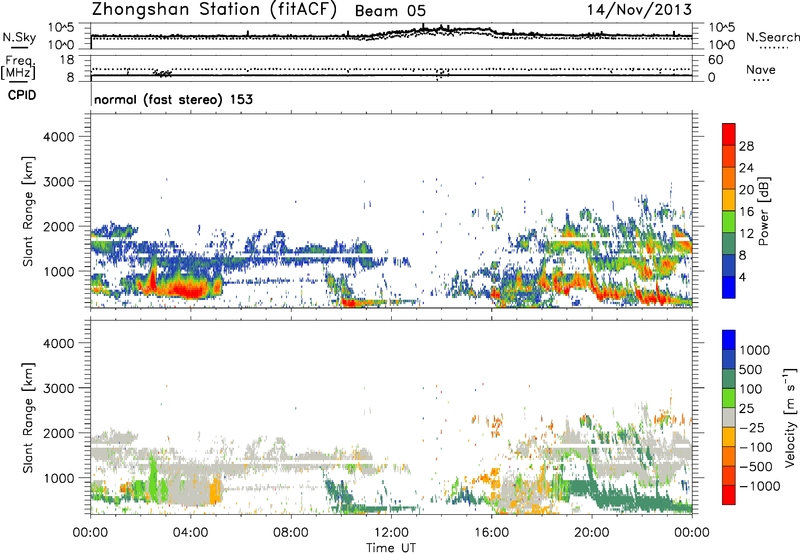Click the 1000 value on the Velocity scale

tap(755, 350)
